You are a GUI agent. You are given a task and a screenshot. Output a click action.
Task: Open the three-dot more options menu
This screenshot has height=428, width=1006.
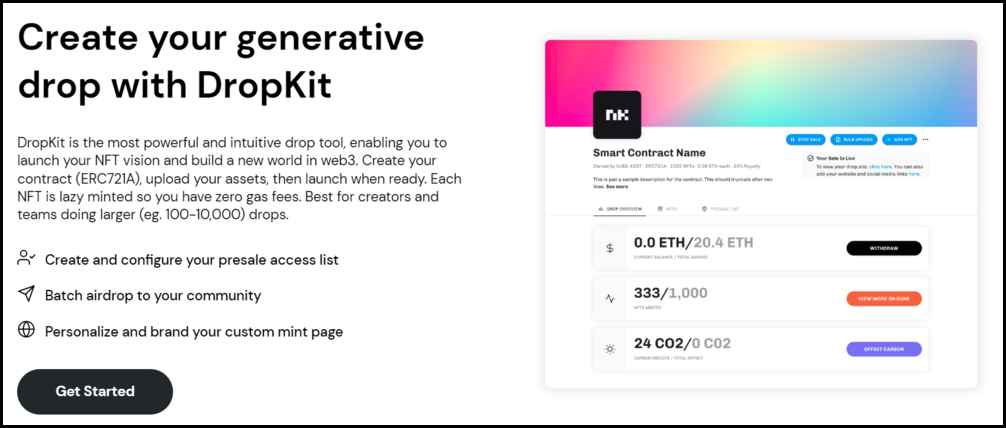point(926,139)
